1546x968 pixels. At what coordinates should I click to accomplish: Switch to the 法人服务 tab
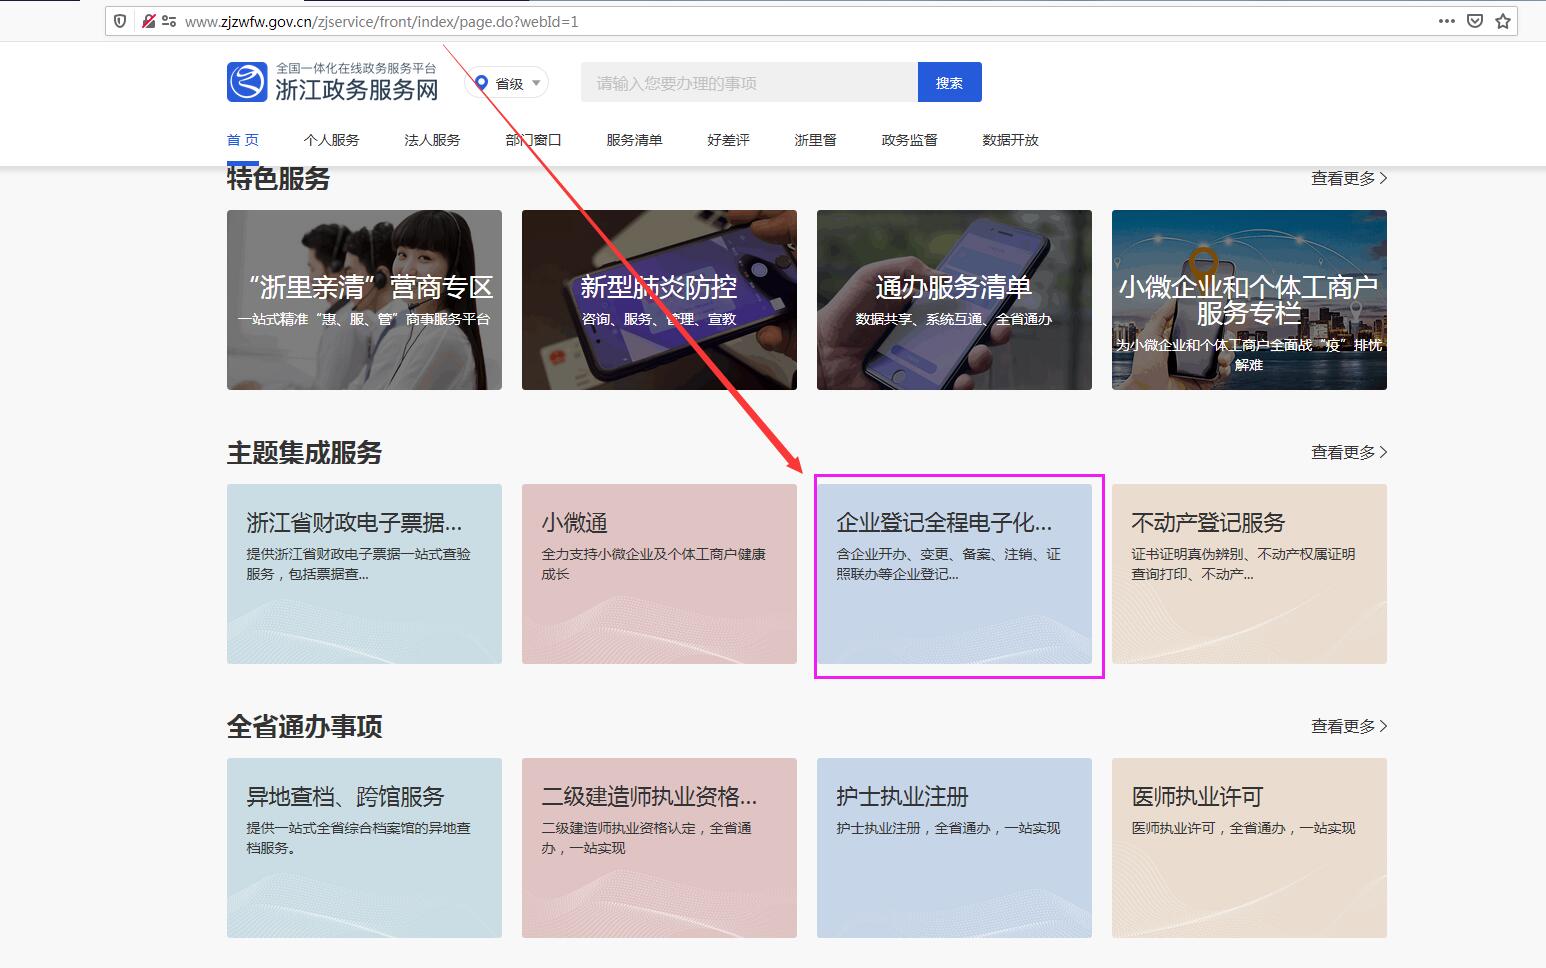coord(431,140)
